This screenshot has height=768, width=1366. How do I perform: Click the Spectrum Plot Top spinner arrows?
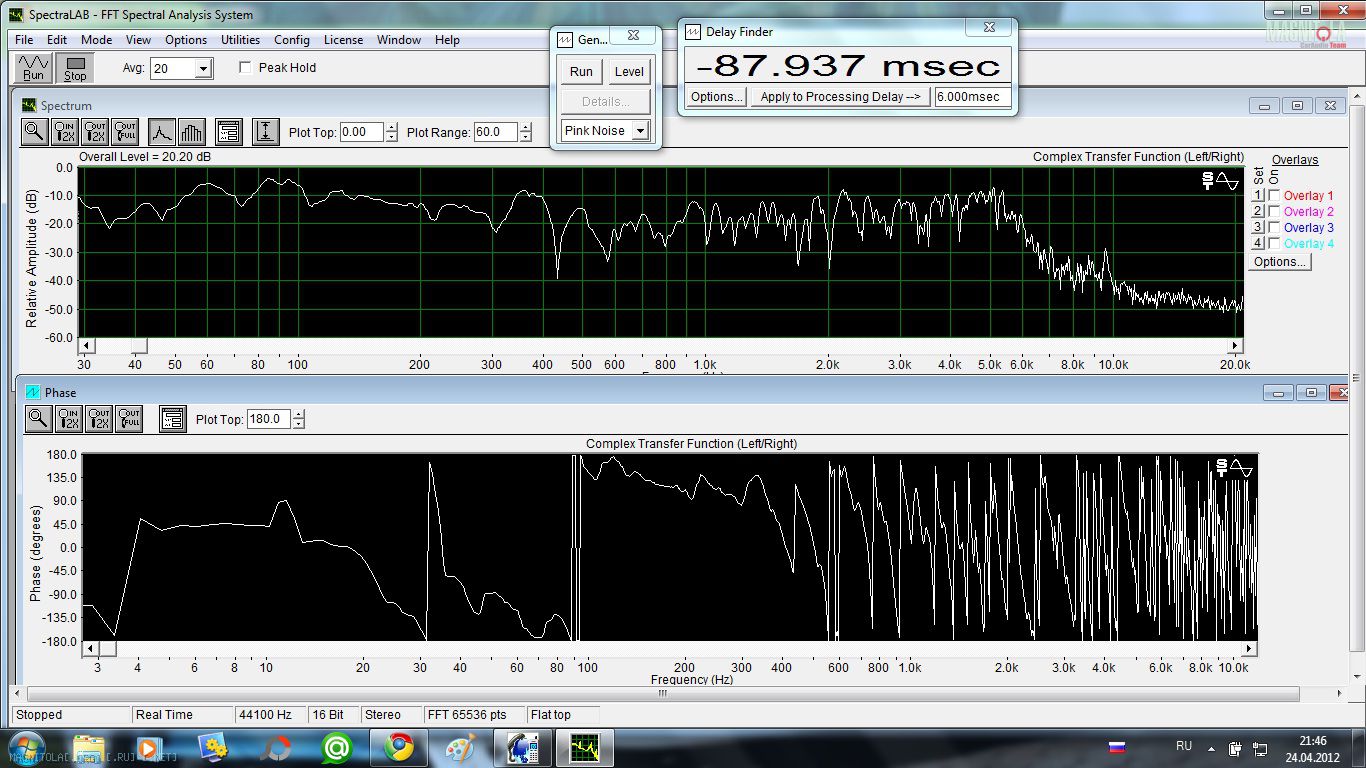[391, 132]
